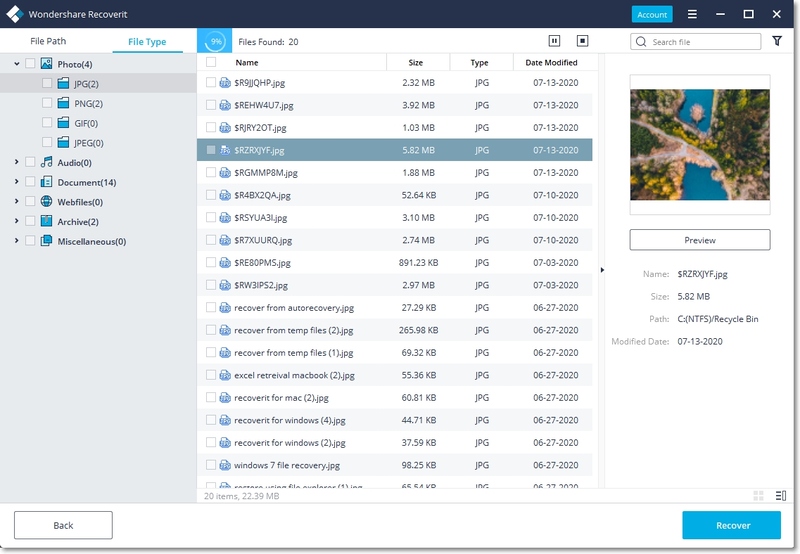
Task: Click the Photo category icon
Action: coord(46,64)
